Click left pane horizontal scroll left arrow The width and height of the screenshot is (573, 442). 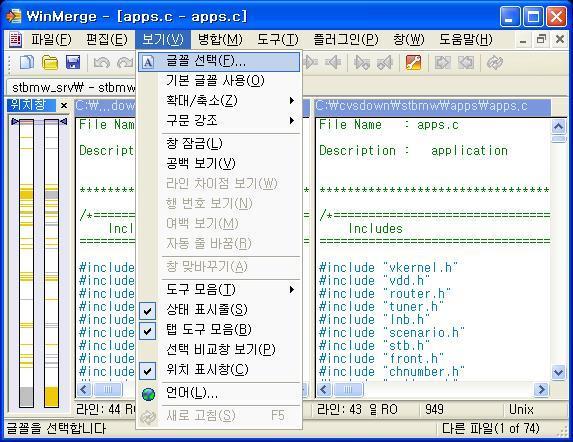[84, 390]
